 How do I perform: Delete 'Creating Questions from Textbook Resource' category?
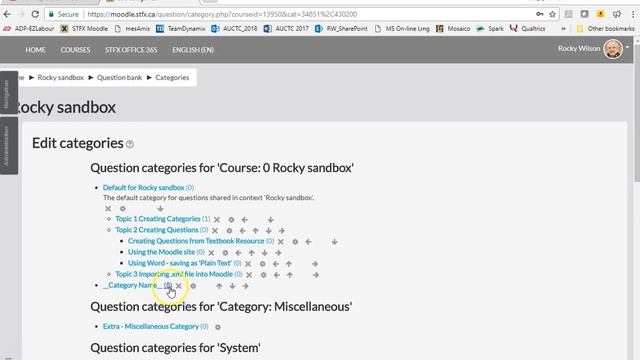click(x=280, y=242)
